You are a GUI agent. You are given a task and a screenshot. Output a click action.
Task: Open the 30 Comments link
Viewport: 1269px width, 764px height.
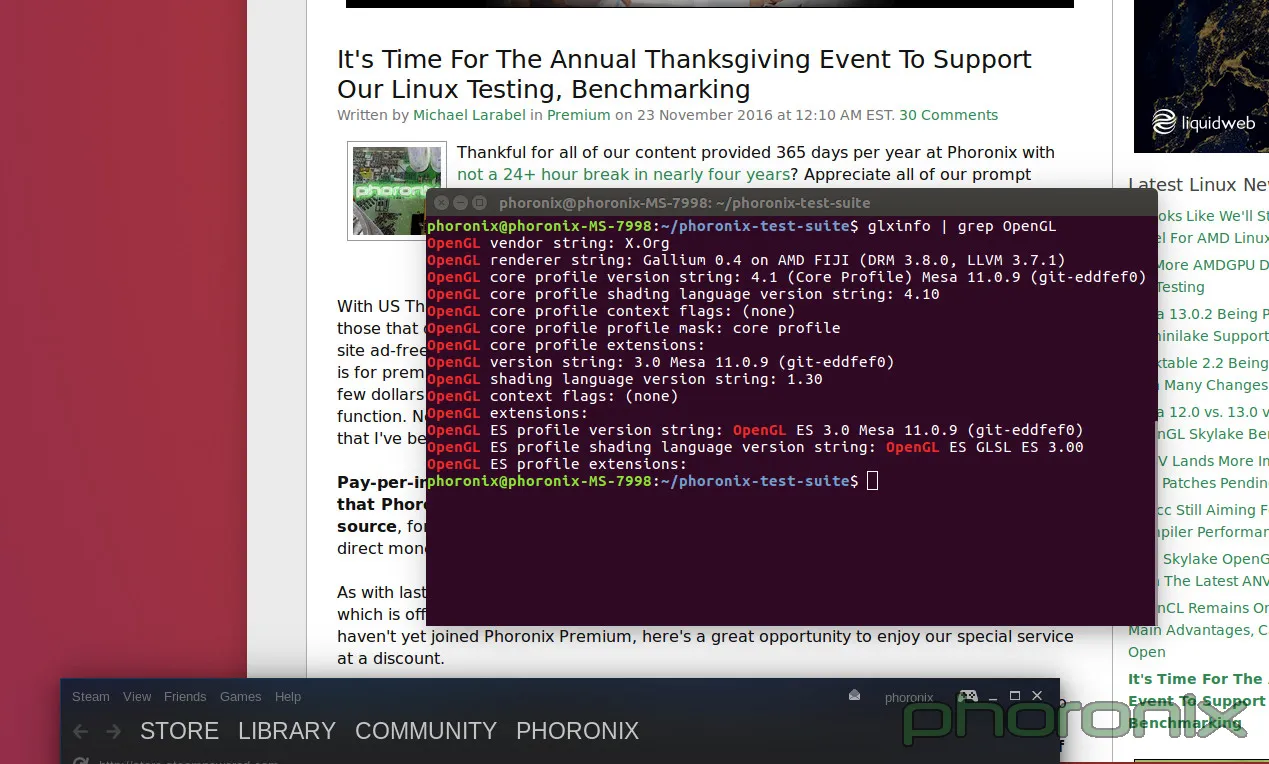948,115
